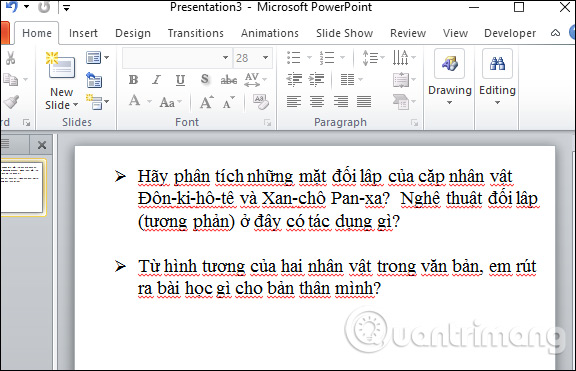Add a New Slide using the slide icon
Screen dimensions: 576x371
point(61,66)
